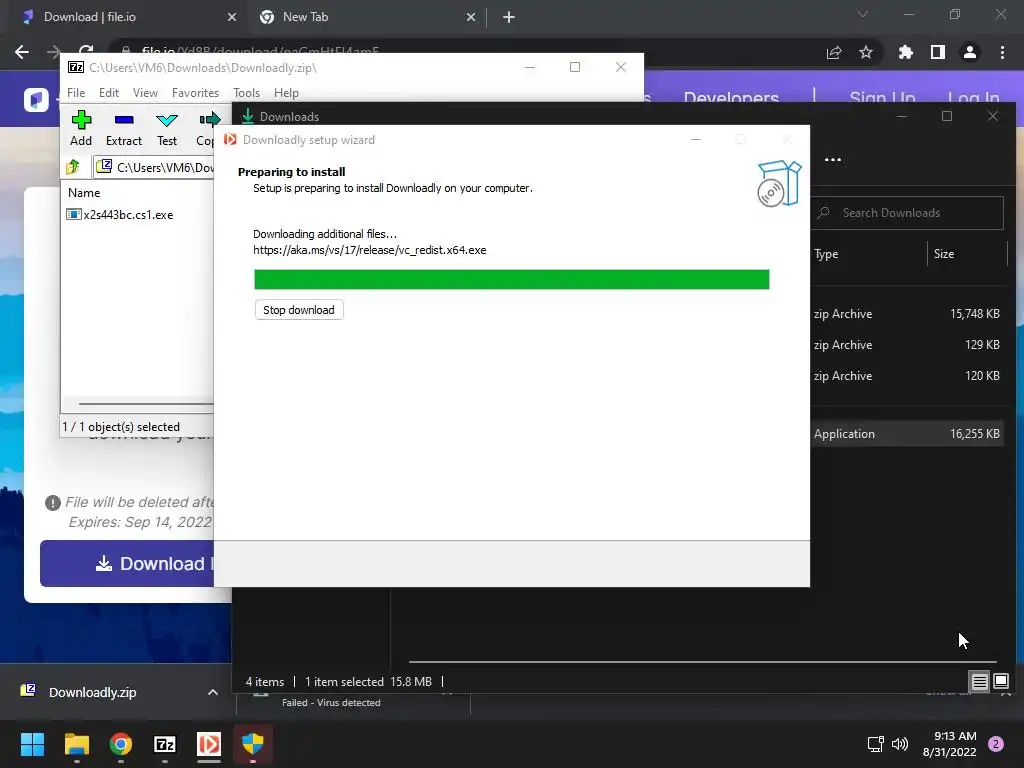This screenshot has width=1024, height=768.
Task: Minimize the Downloadly setup wizard window
Action: [x=696, y=139]
